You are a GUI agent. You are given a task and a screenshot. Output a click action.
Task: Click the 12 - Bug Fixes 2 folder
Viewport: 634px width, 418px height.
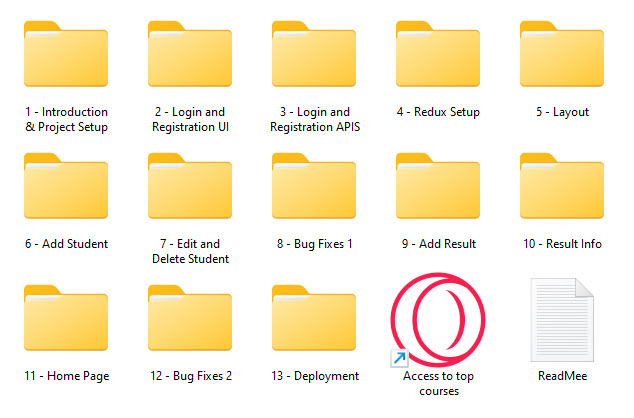pos(190,318)
